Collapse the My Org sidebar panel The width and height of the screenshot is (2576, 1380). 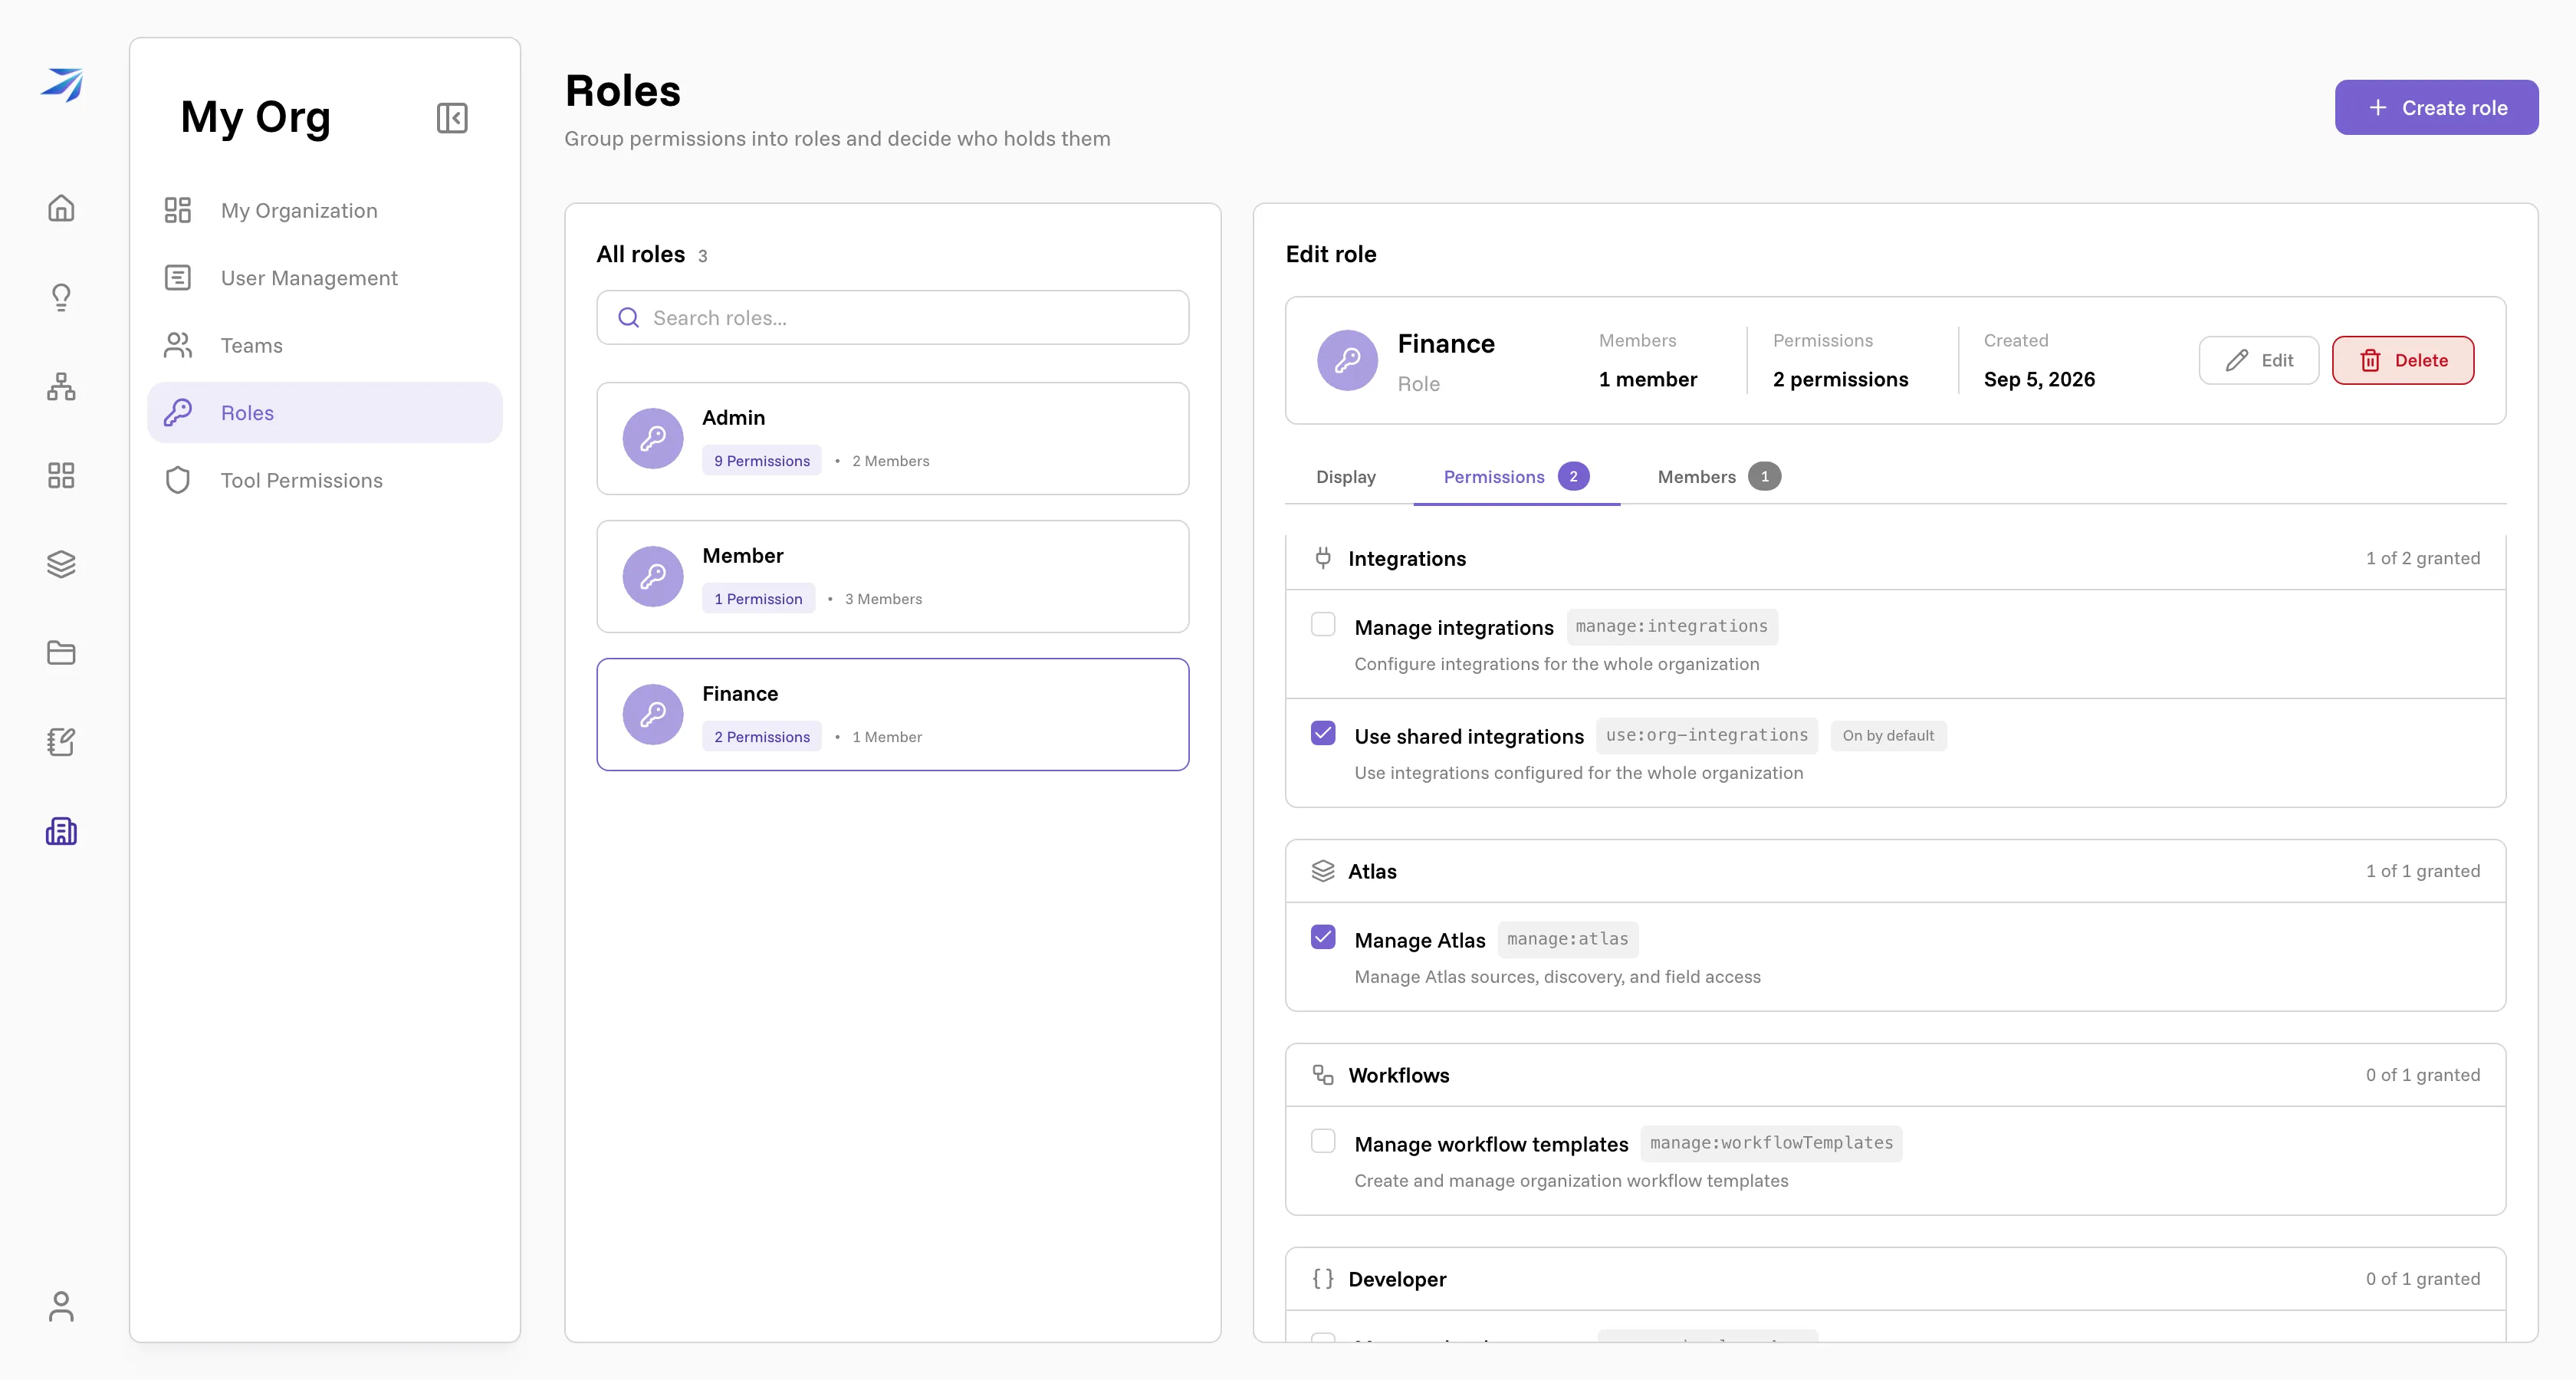click(x=452, y=118)
